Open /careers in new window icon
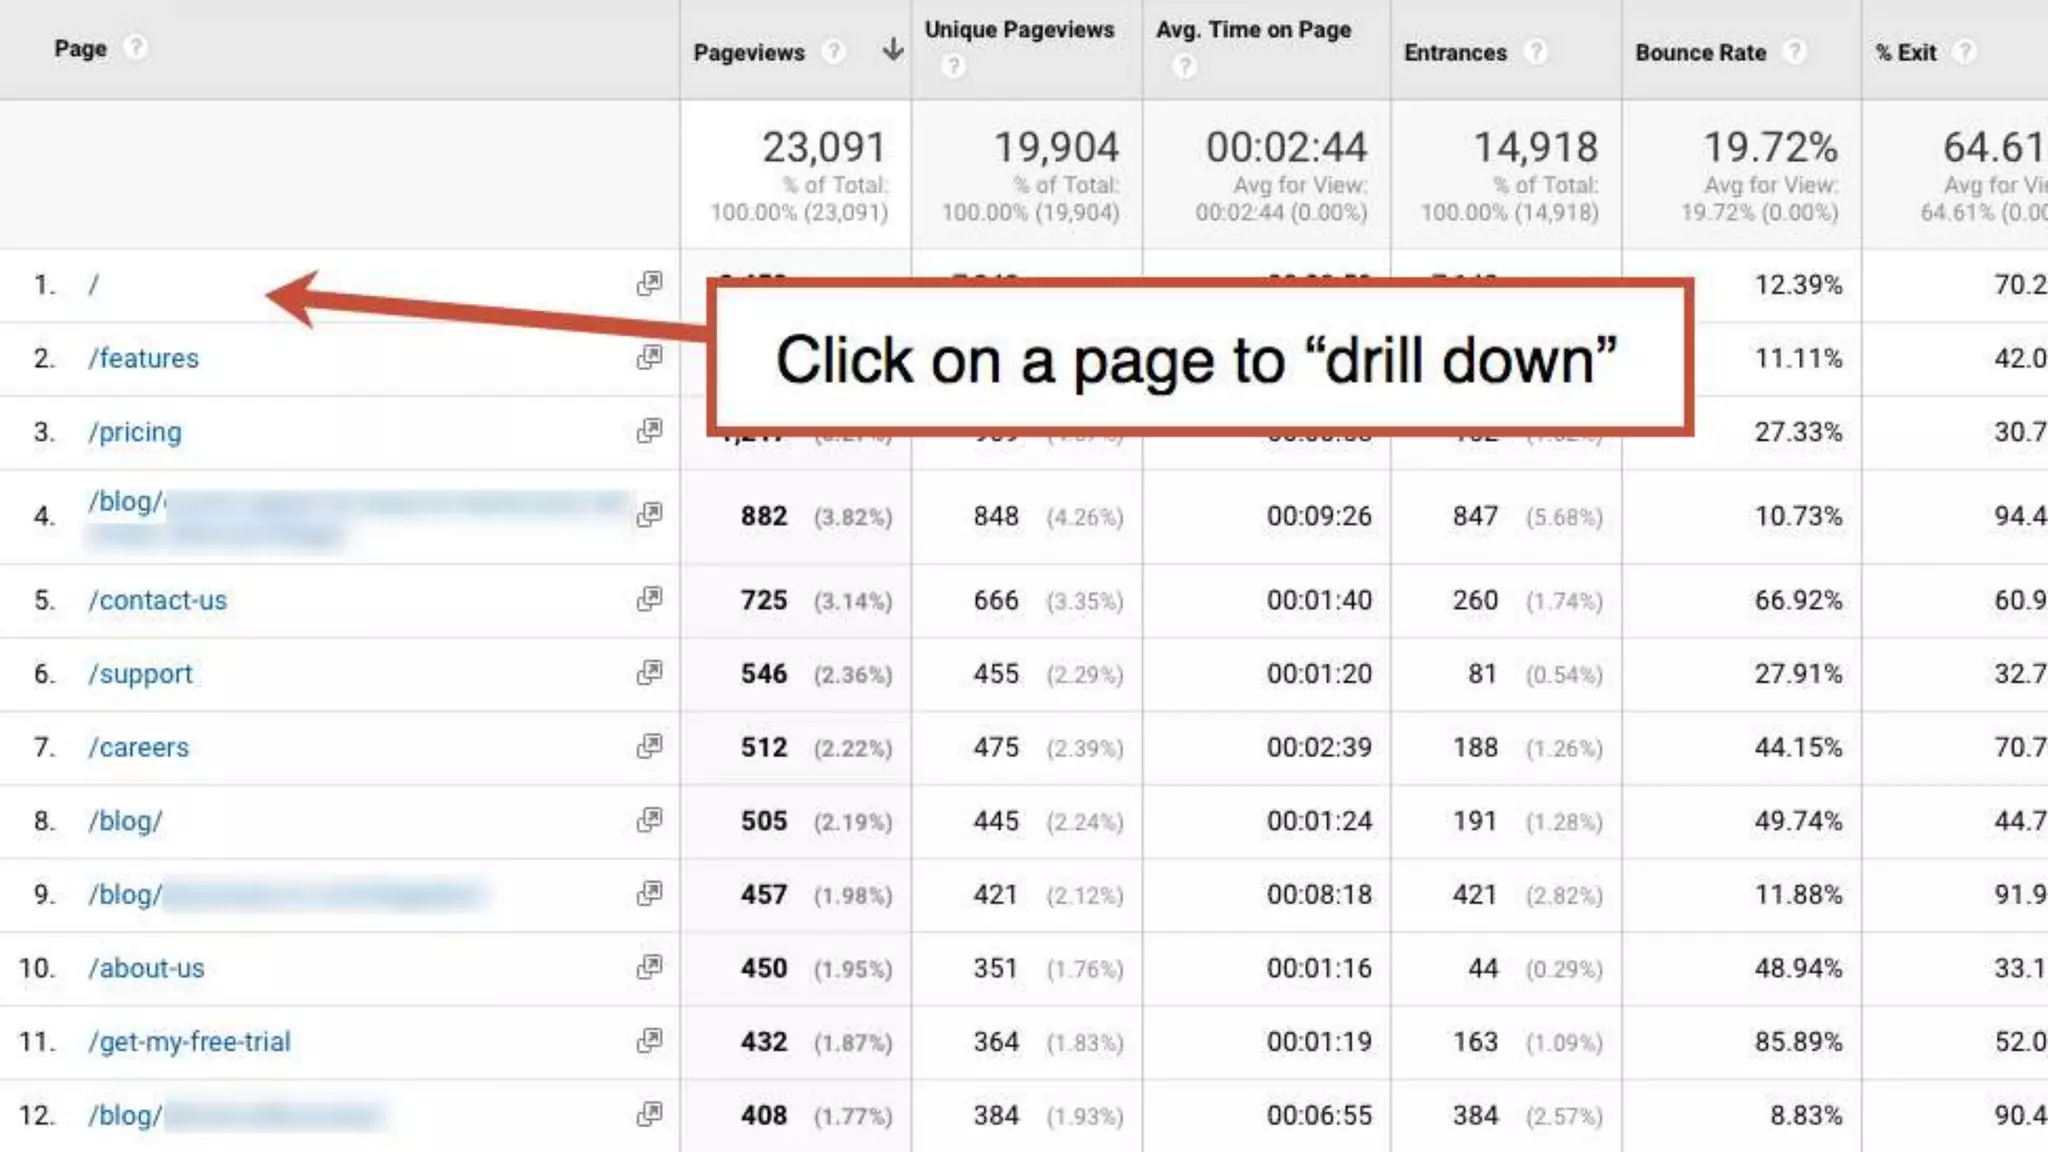 649,746
